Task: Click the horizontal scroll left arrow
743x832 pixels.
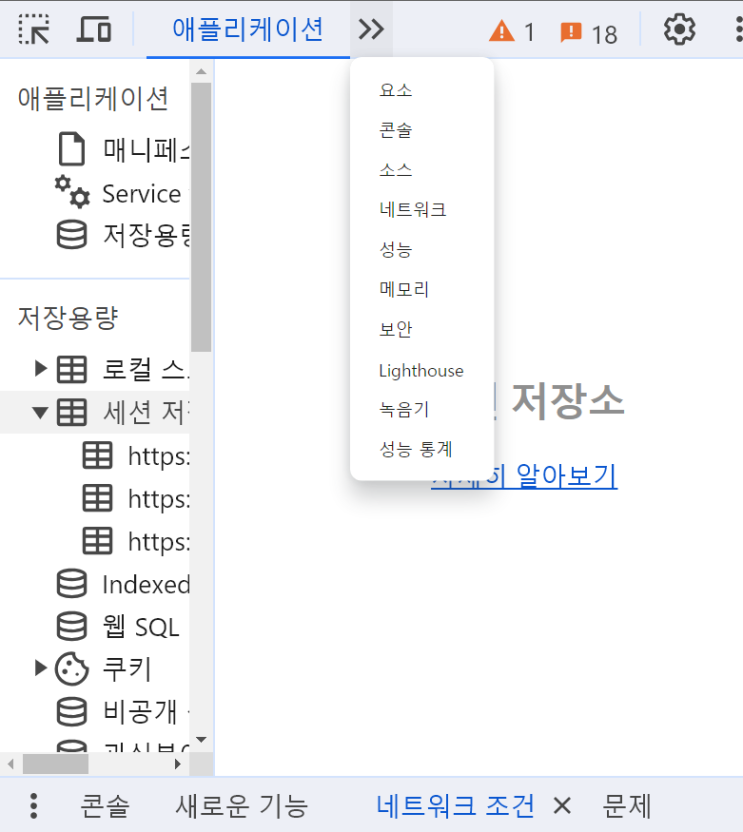Action: pos(11,764)
